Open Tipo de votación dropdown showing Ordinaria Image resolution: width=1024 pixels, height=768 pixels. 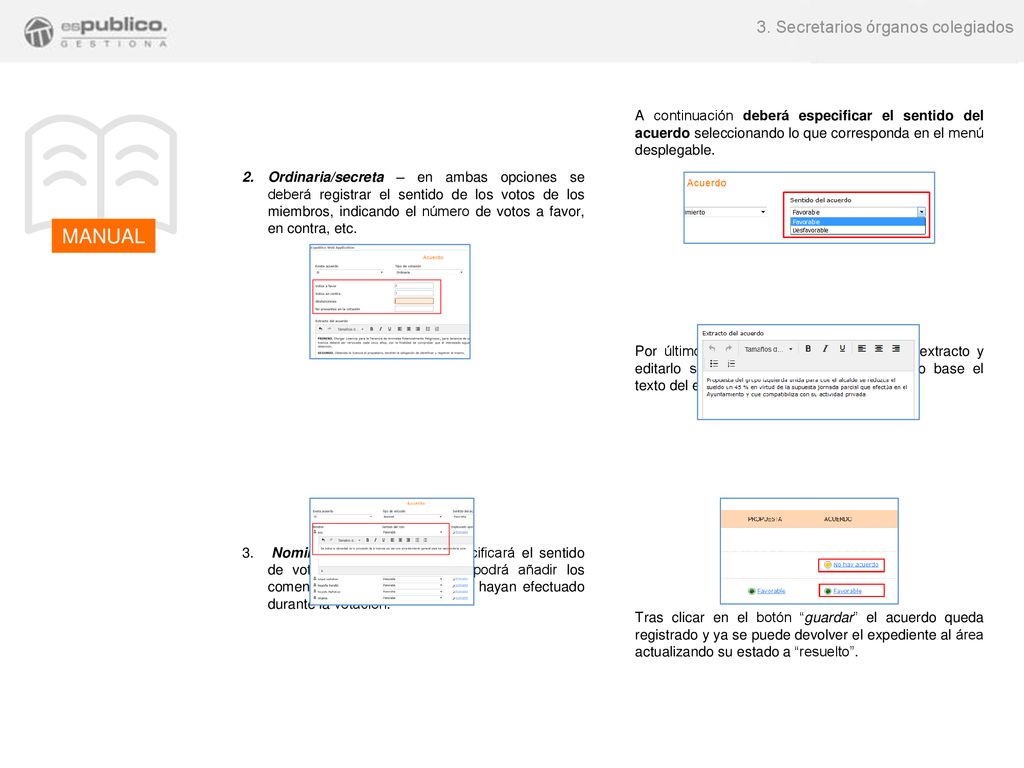pos(429,272)
